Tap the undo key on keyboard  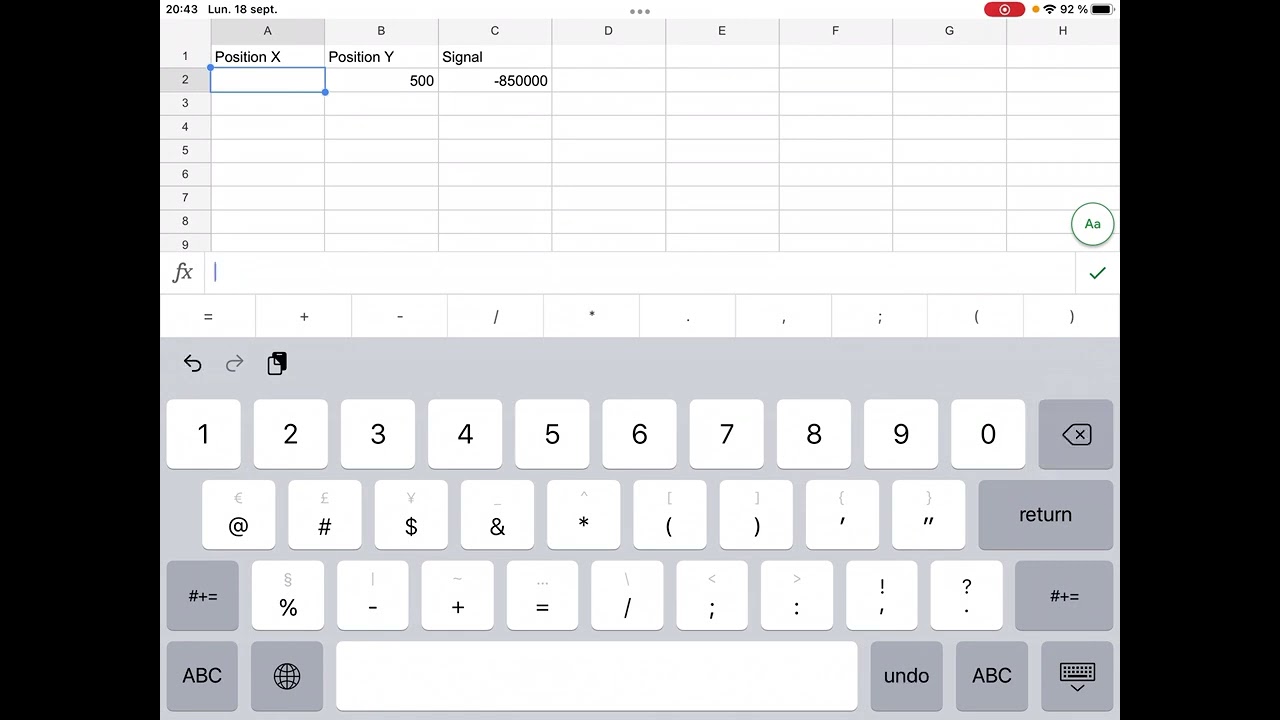906,676
